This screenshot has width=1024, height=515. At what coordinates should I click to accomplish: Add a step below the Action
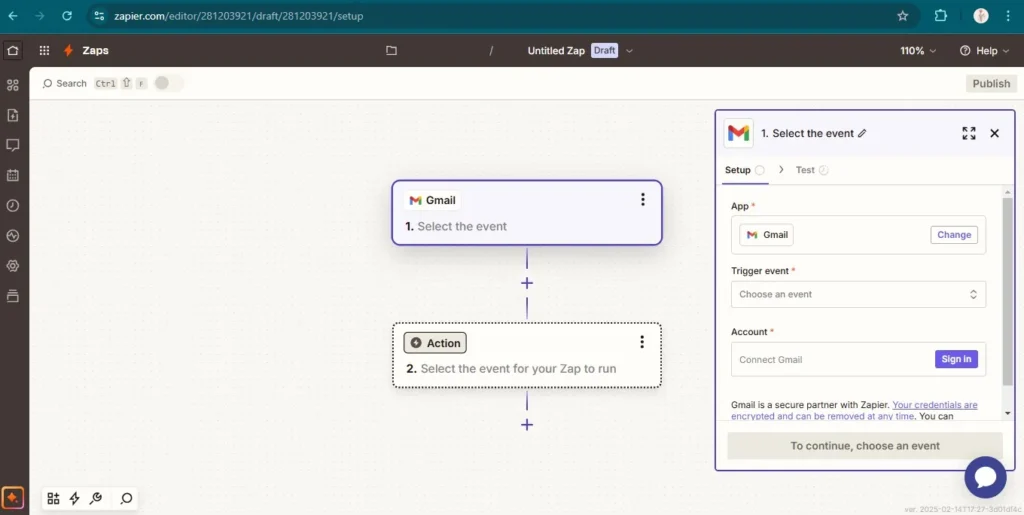[x=527, y=425]
